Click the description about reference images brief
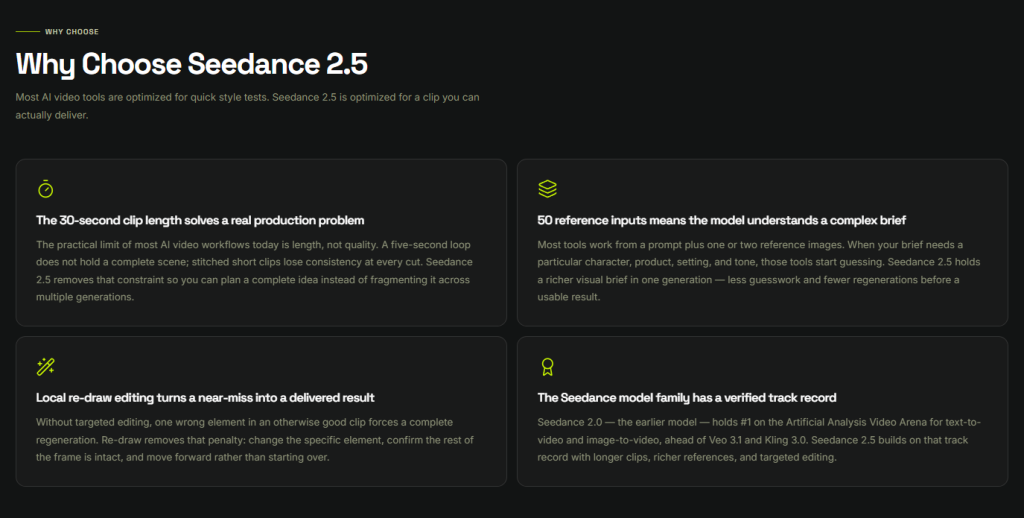Viewport: 1024px width, 518px height. (758, 270)
